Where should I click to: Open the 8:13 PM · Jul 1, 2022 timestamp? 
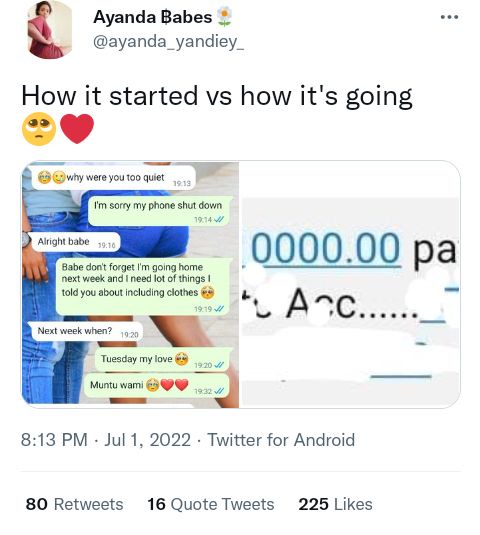pyautogui.click(x=106, y=440)
